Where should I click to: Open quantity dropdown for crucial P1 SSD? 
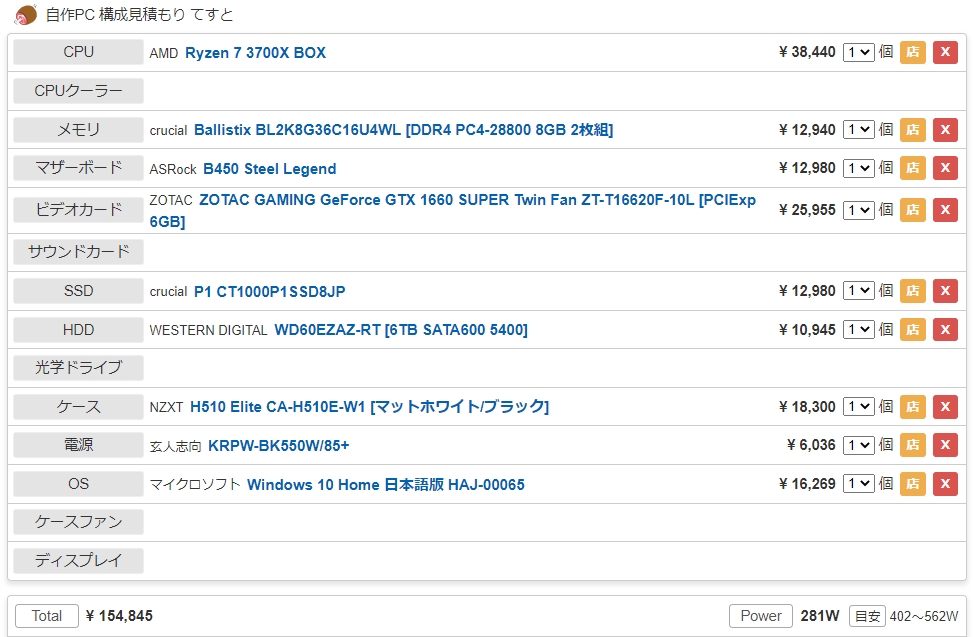click(x=858, y=291)
